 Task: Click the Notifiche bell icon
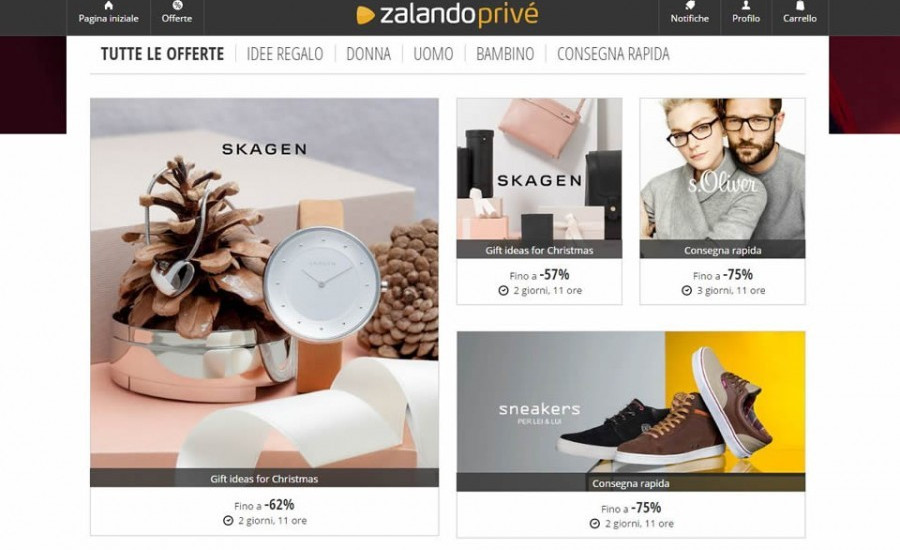[689, 5]
